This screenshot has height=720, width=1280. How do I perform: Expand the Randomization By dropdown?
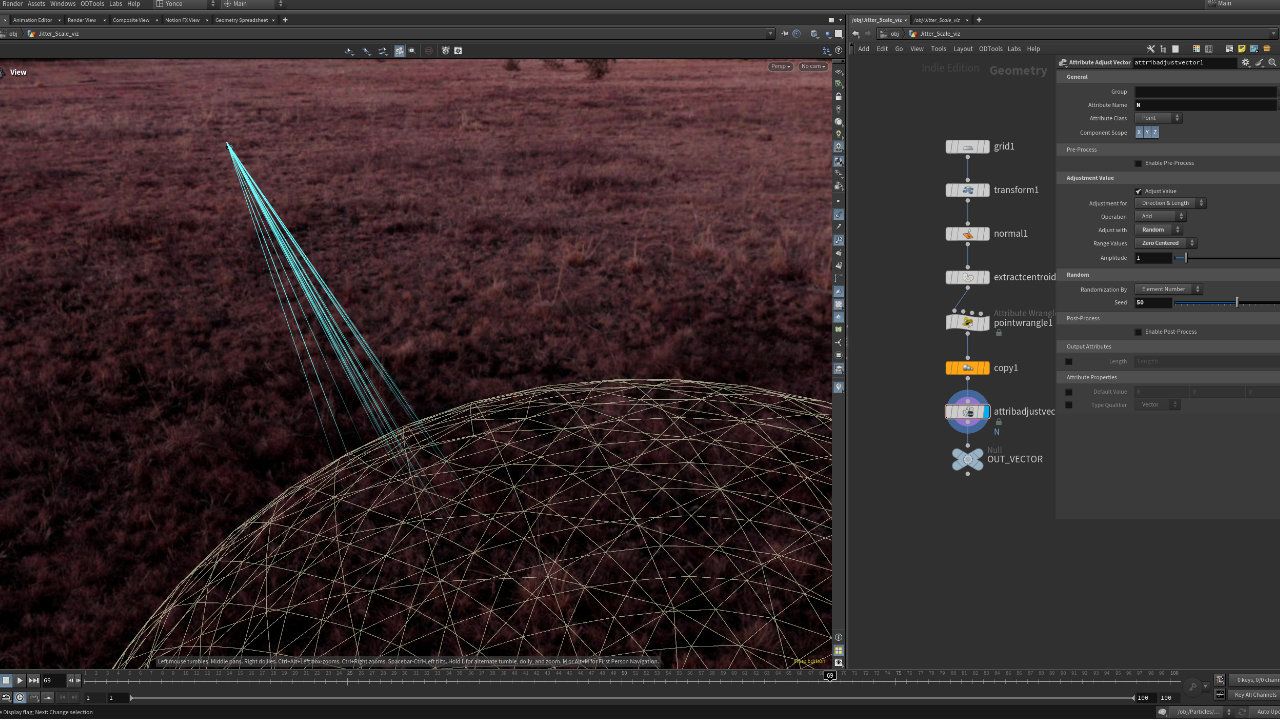tap(1168, 289)
